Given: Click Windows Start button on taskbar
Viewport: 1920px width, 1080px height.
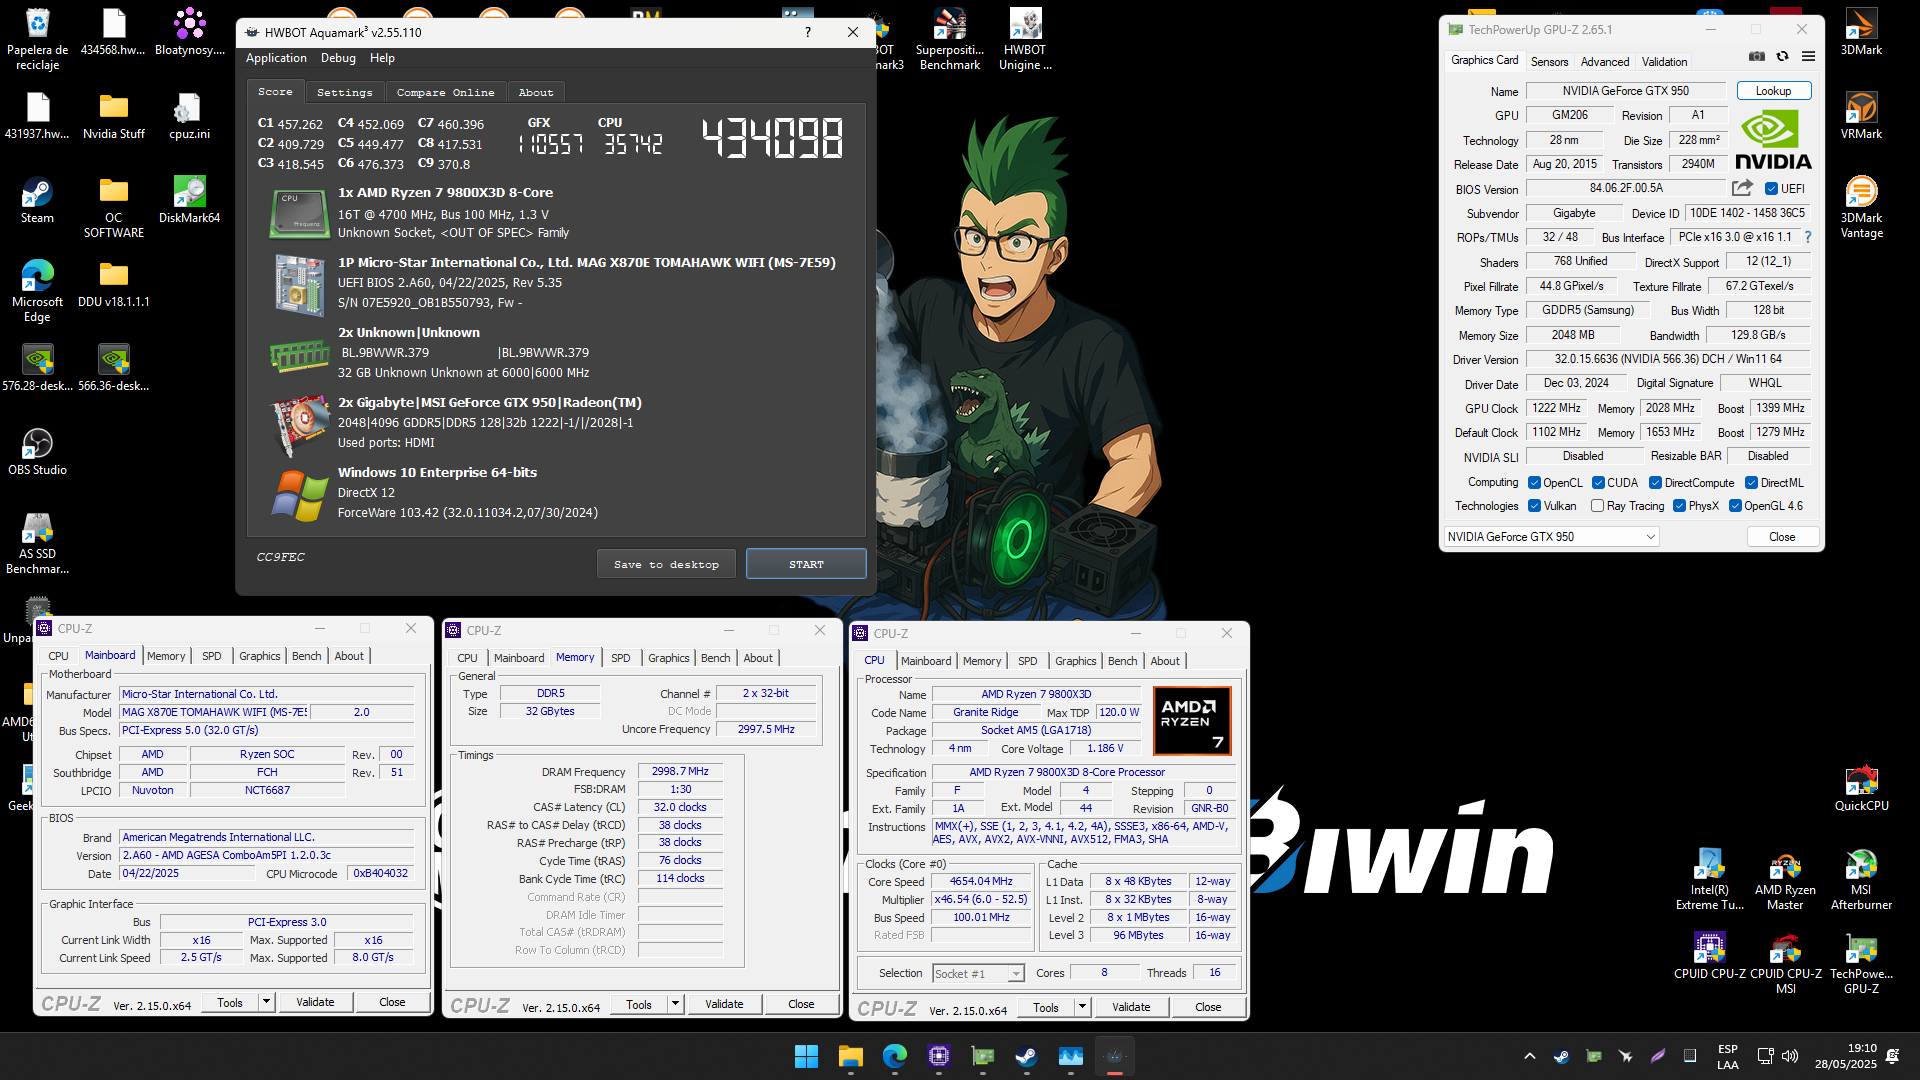Looking at the screenshot, I should (x=806, y=1056).
